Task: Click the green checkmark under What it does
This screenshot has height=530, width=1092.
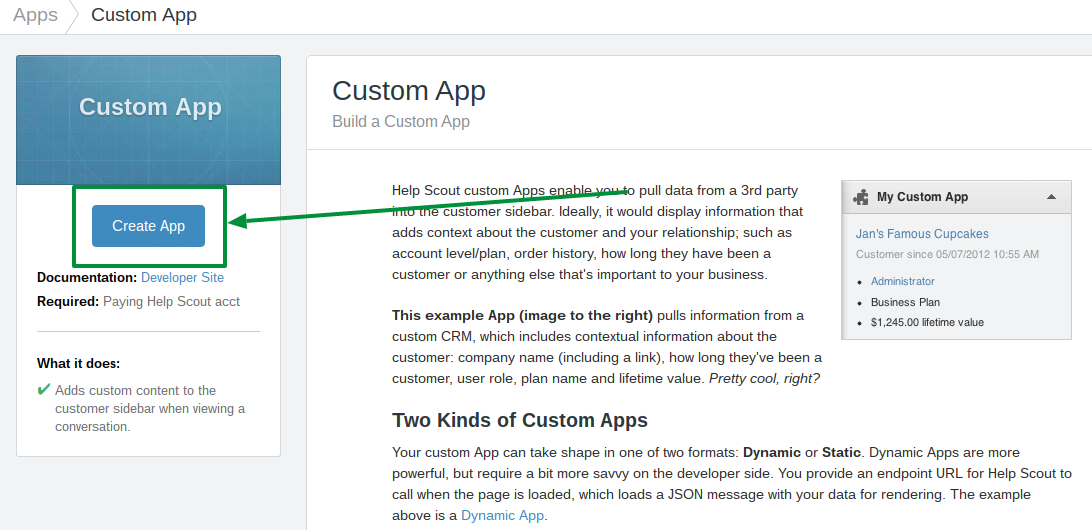Action: click(44, 389)
